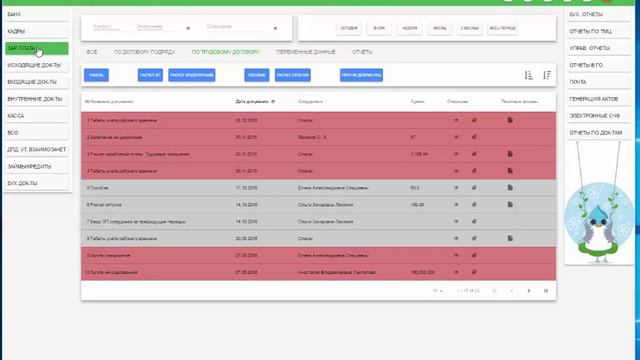The height and width of the screenshot is (360, 640).
Task: Click the start date input field
Action: [x=107, y=27]
